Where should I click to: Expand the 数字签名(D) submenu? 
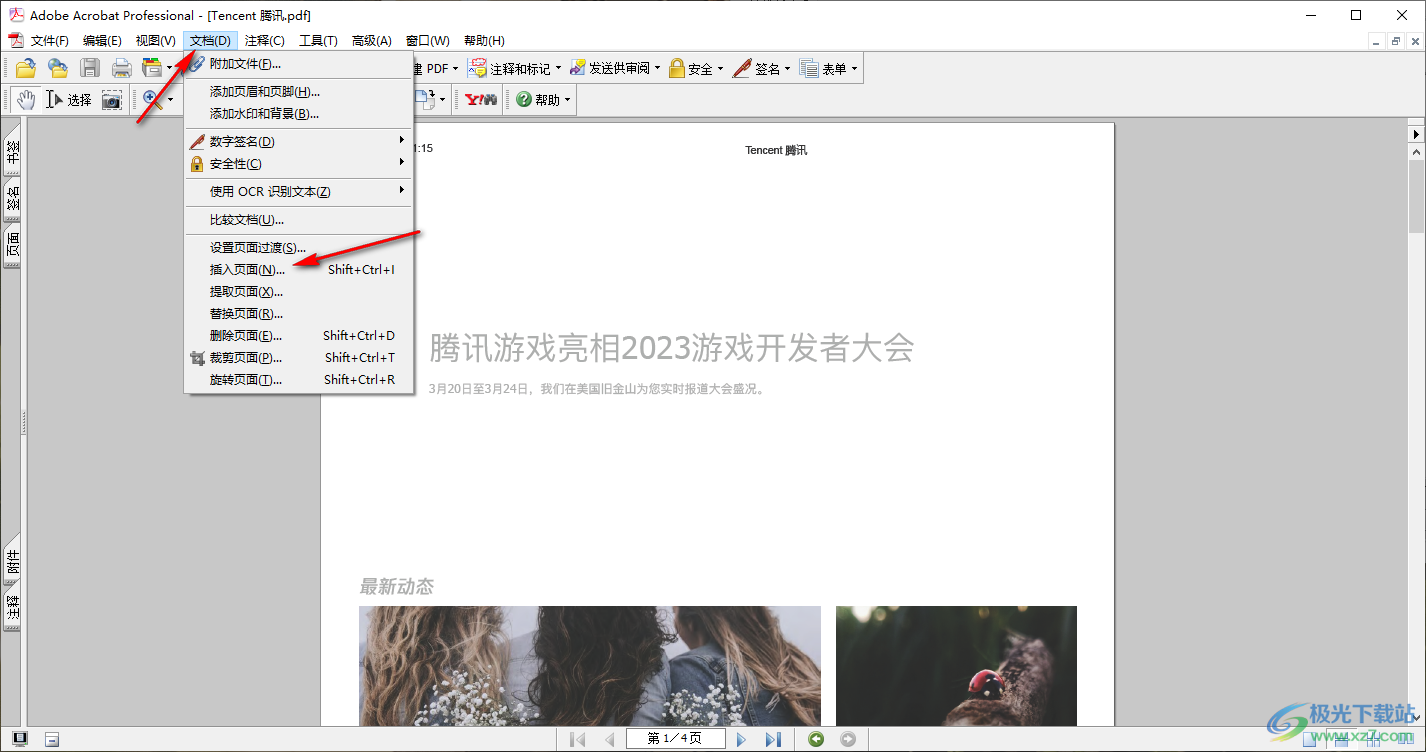(x=299, y=142)
